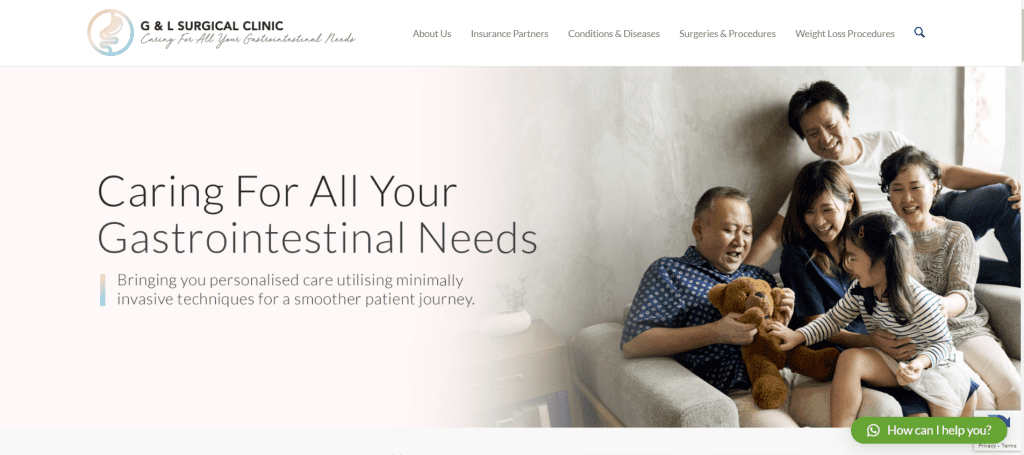The image size is (1024, 455).
Task: Click the G & L Surgical Clinic logo icon
Action: point(111,33)
